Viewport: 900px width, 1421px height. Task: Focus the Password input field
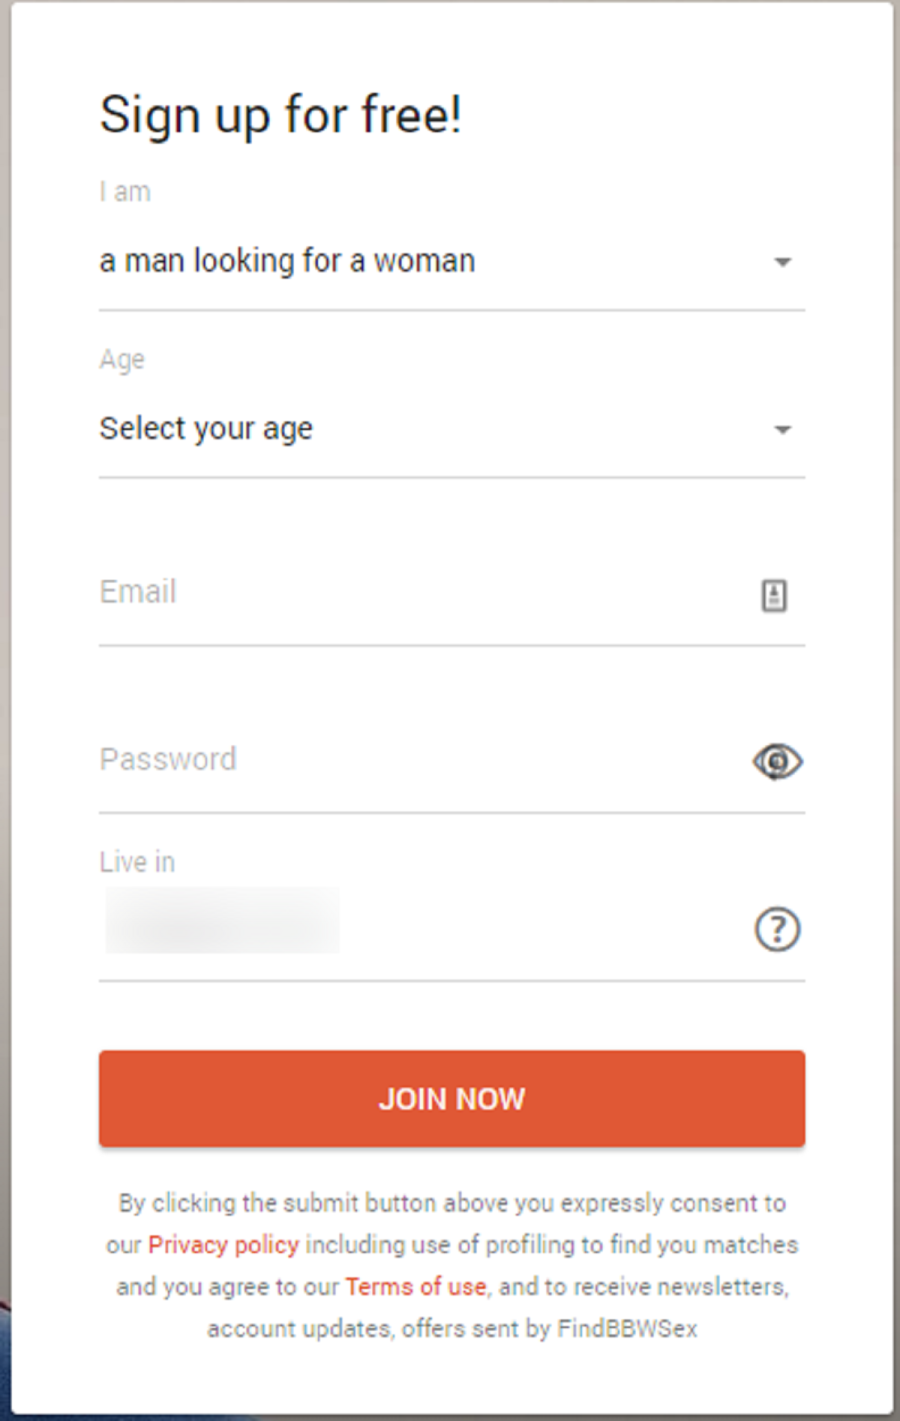click(420, 760)
